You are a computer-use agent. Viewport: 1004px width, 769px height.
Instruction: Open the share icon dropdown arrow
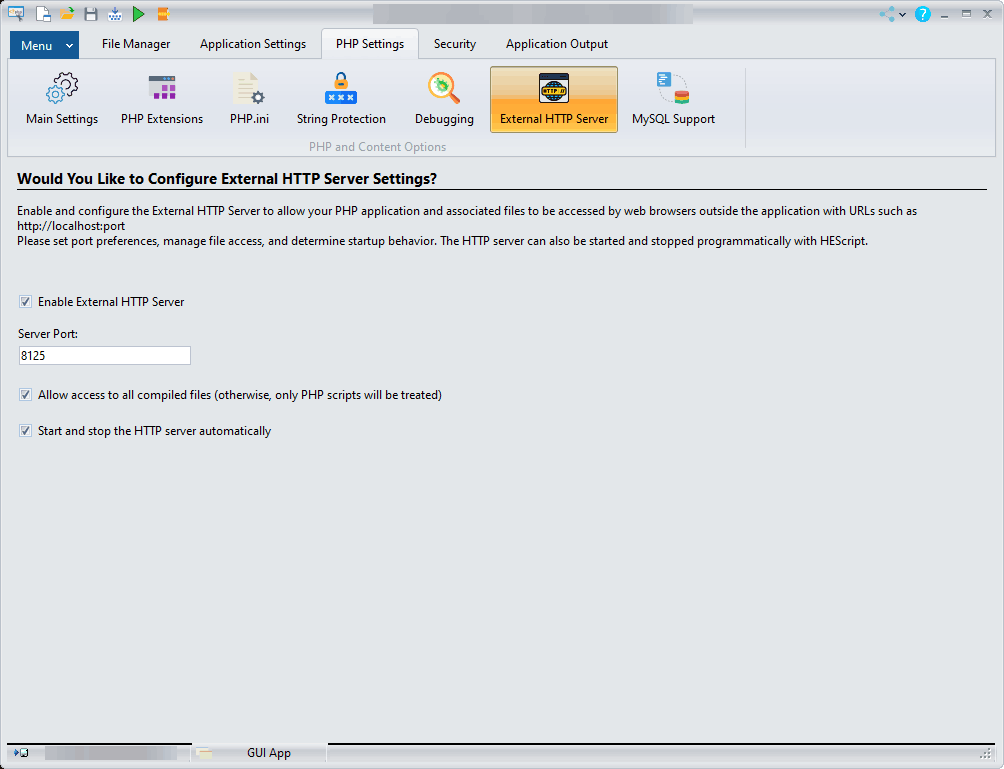(x=901, y=14)
